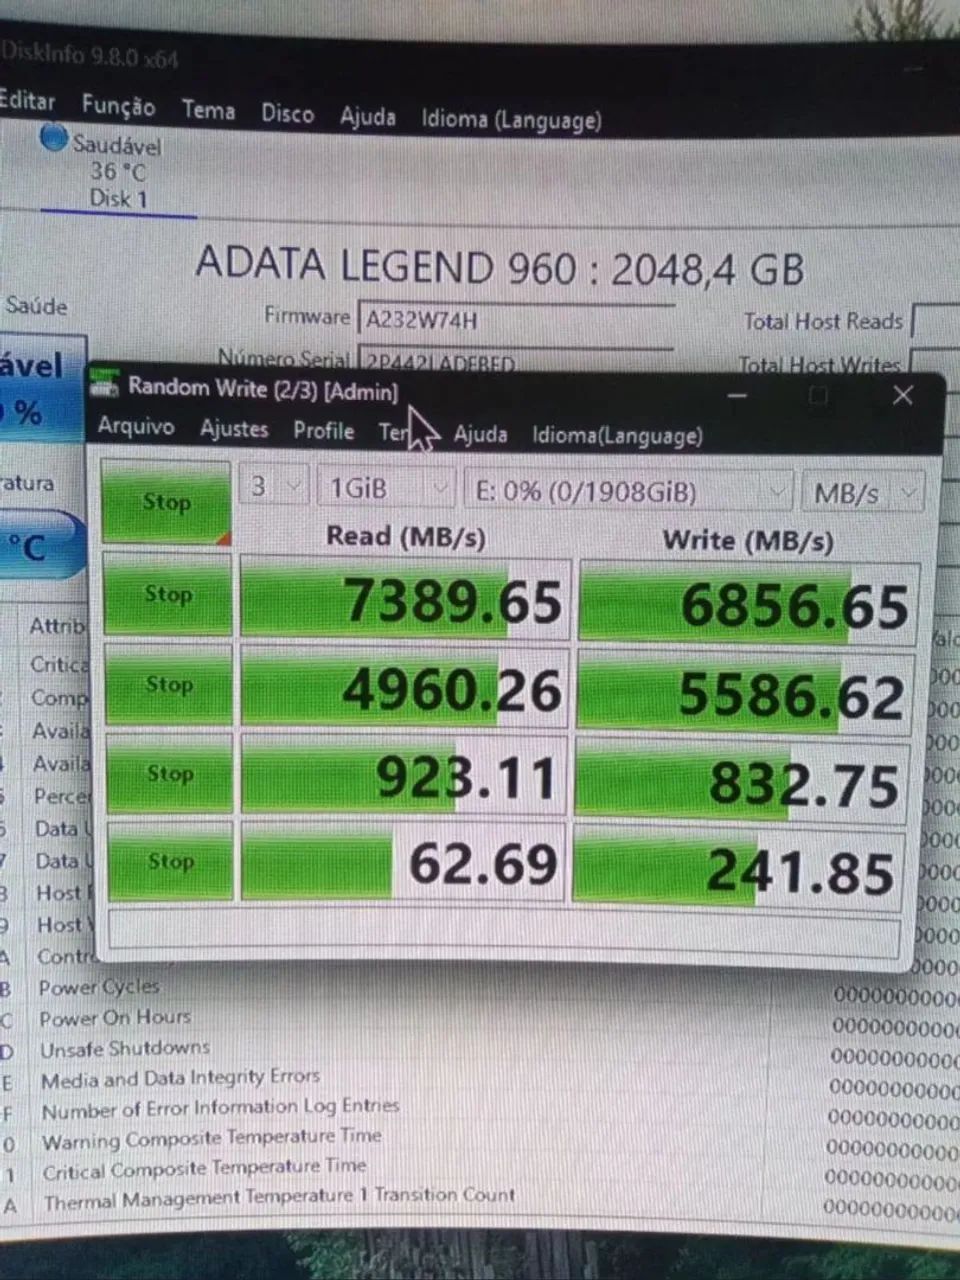Click Write (MB/s) column header
The height and width of the screenshot is (1280, 960).
pos(747,541)
